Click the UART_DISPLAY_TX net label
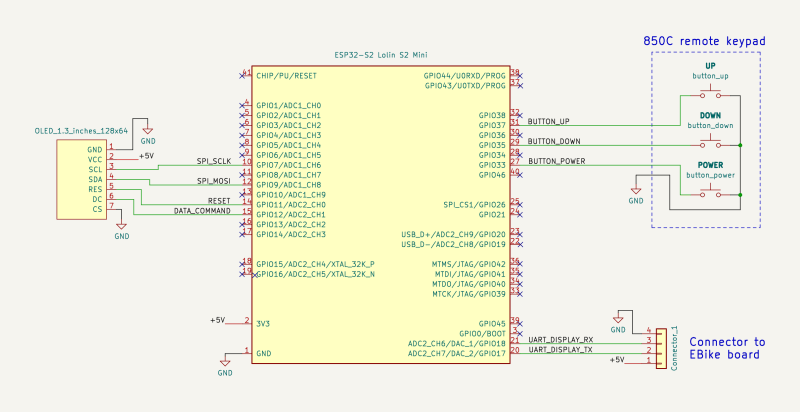The image size is (800, 412). (x=560, y=350)
